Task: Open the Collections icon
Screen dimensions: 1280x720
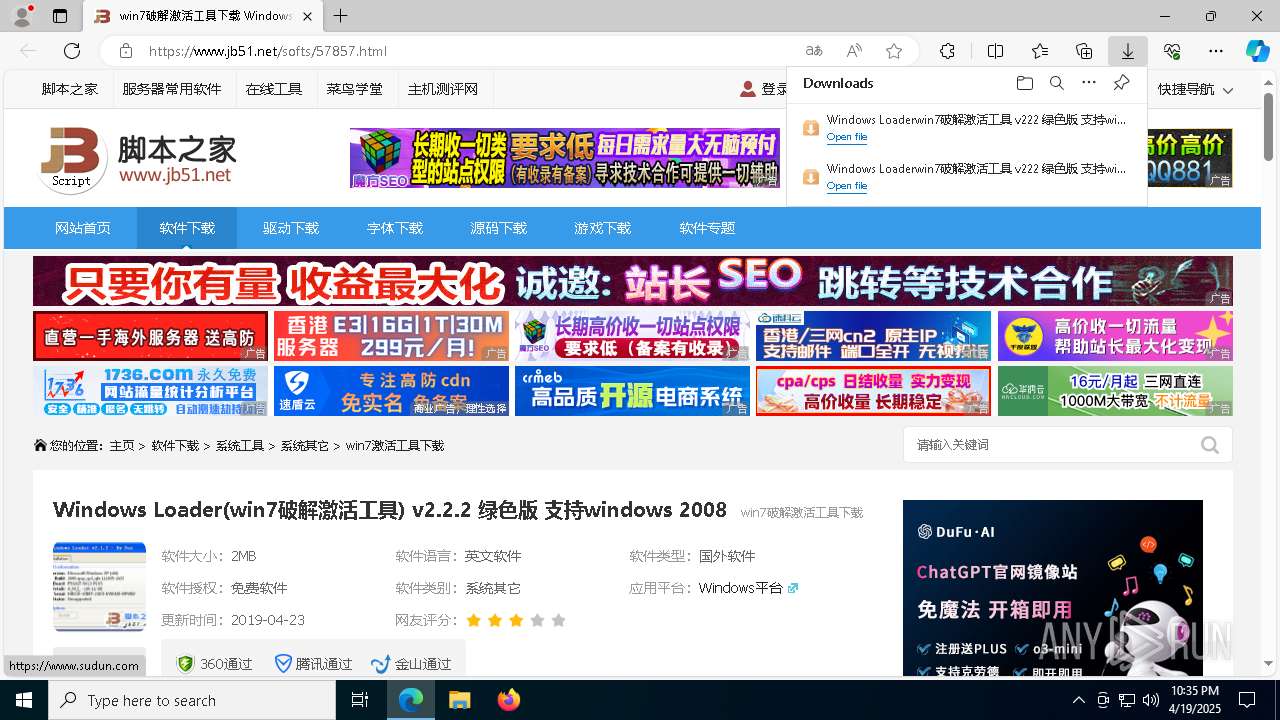Action: click(x=1084, y=51)
